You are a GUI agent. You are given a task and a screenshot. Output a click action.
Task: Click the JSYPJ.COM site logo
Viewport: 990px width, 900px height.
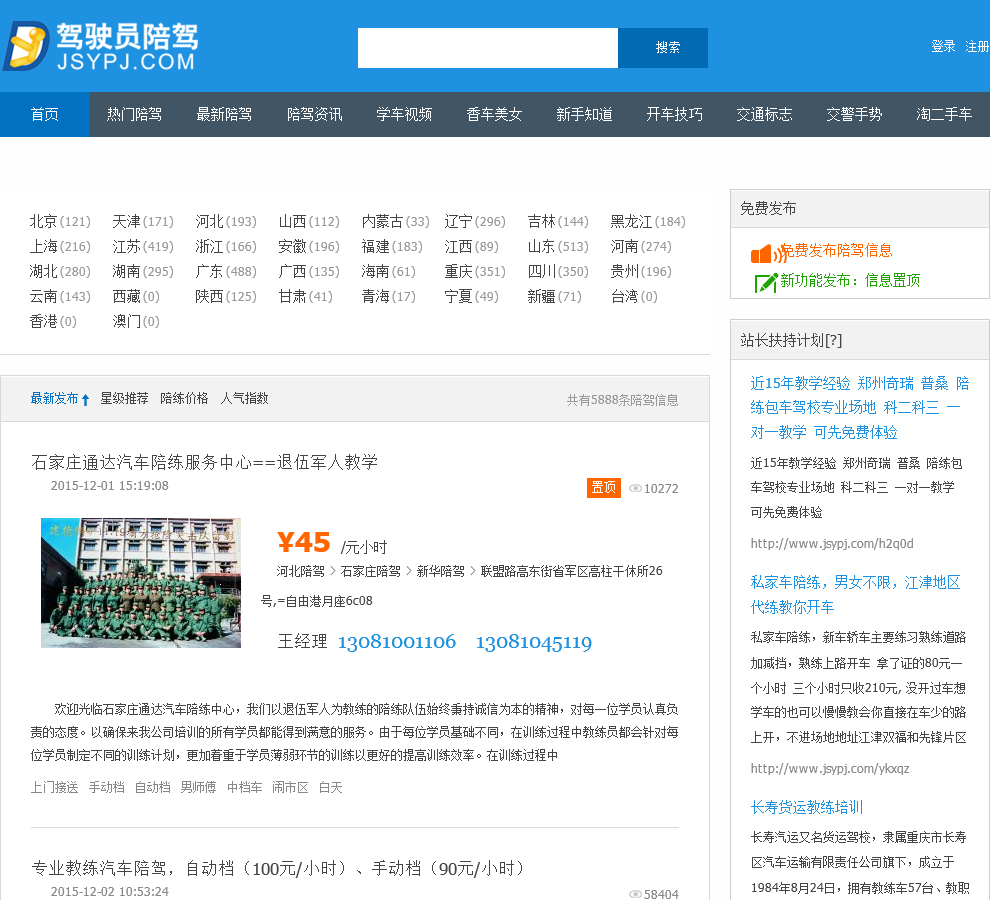click(101, 45)
